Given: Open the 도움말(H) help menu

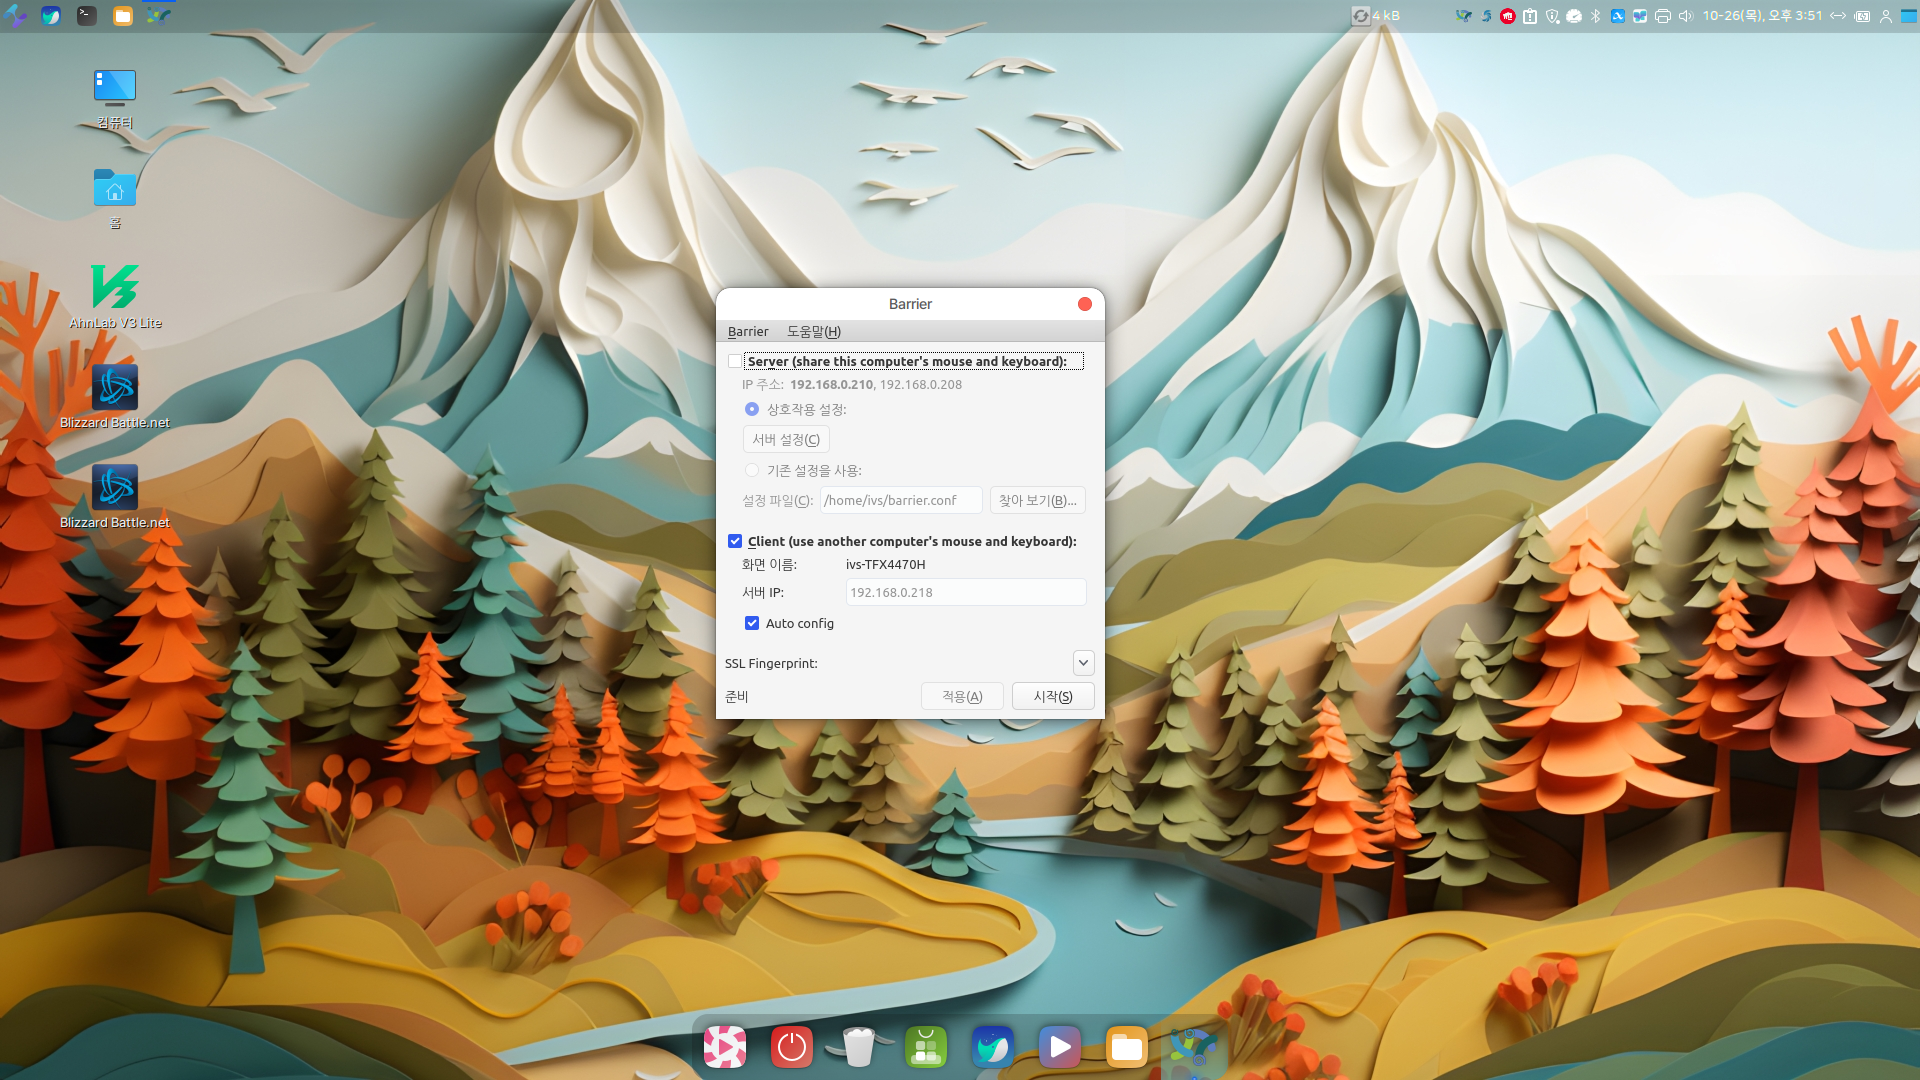Looking at the screenshot, I should (x=813, y=331).
